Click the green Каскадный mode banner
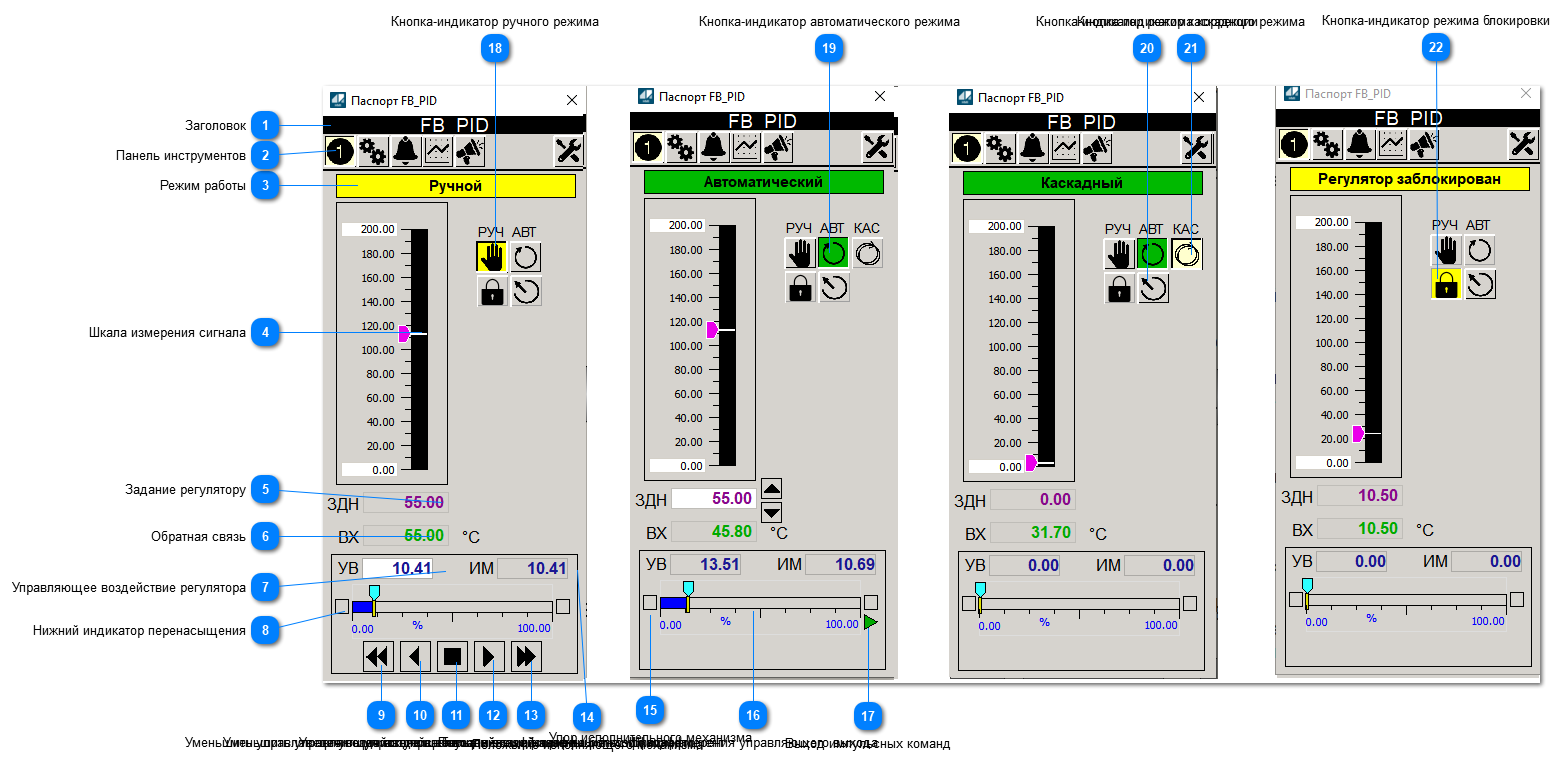The height and width of the screenshot is (768, 1566). coord(1083,183)
